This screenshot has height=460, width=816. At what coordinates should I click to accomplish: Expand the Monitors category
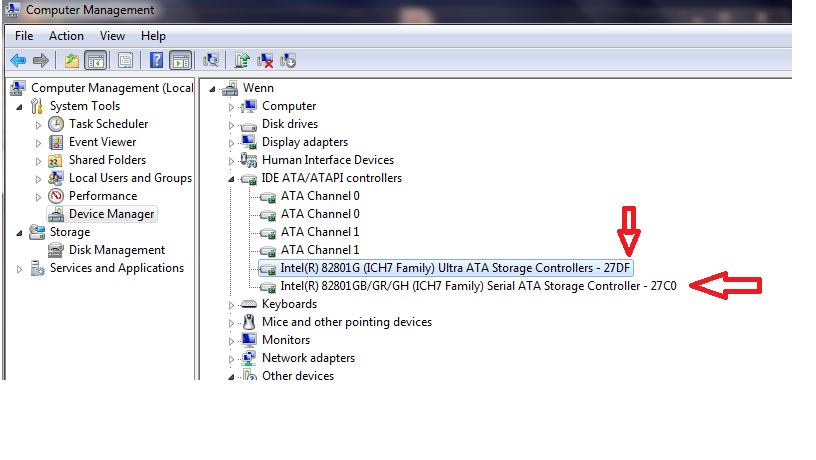click(x=231, y=341)
